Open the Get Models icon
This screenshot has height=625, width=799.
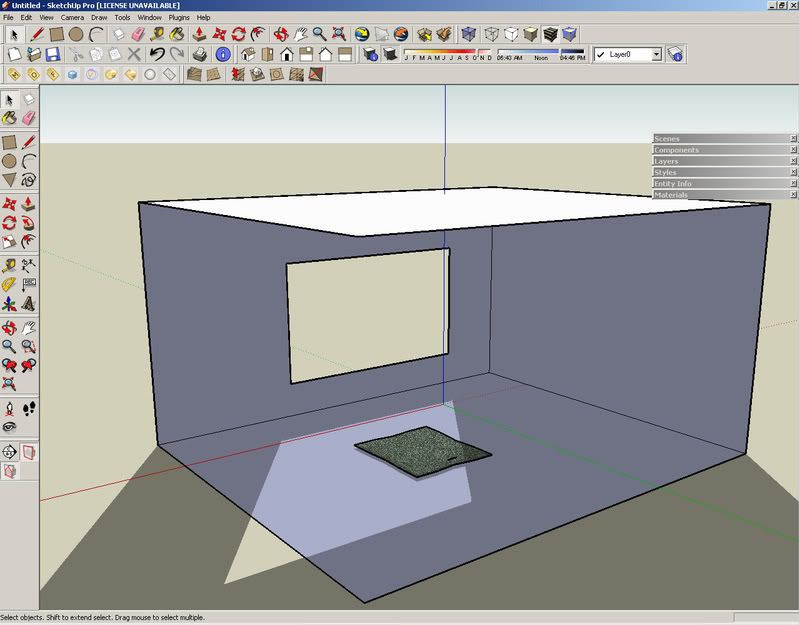pyautogui.click(x=424, y=34)
